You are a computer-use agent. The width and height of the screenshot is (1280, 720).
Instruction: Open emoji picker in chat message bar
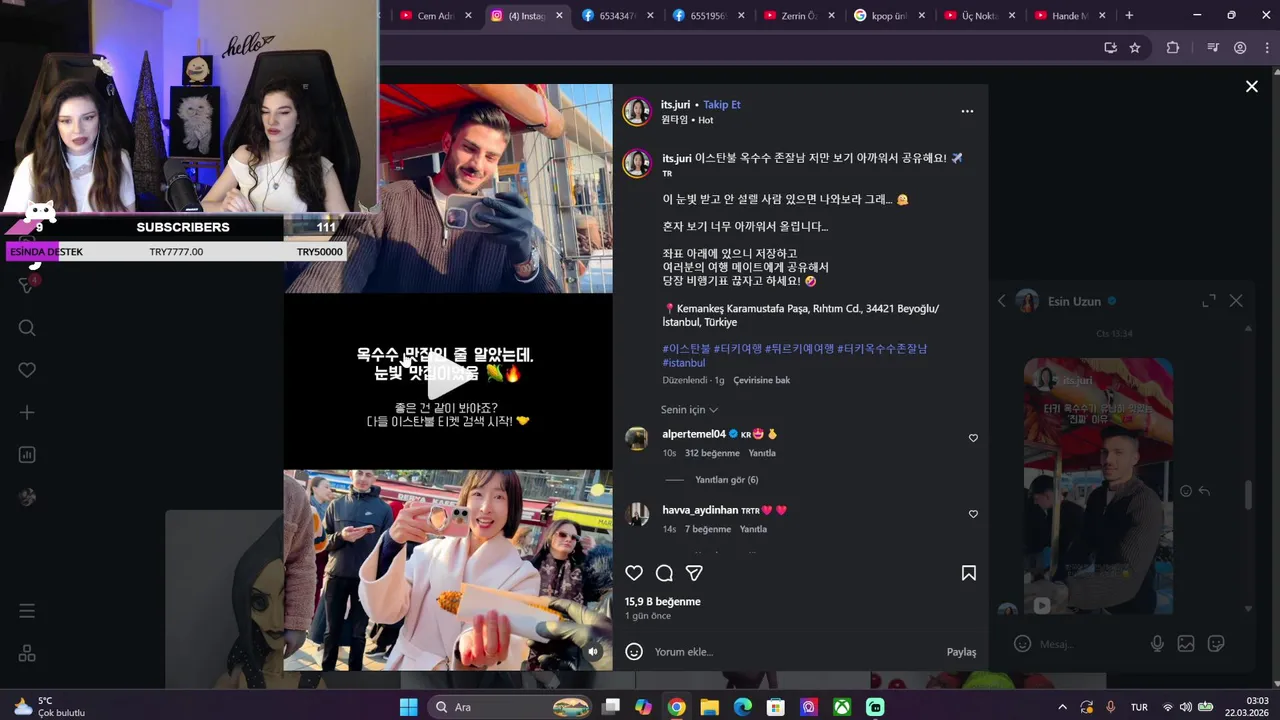1022,644
